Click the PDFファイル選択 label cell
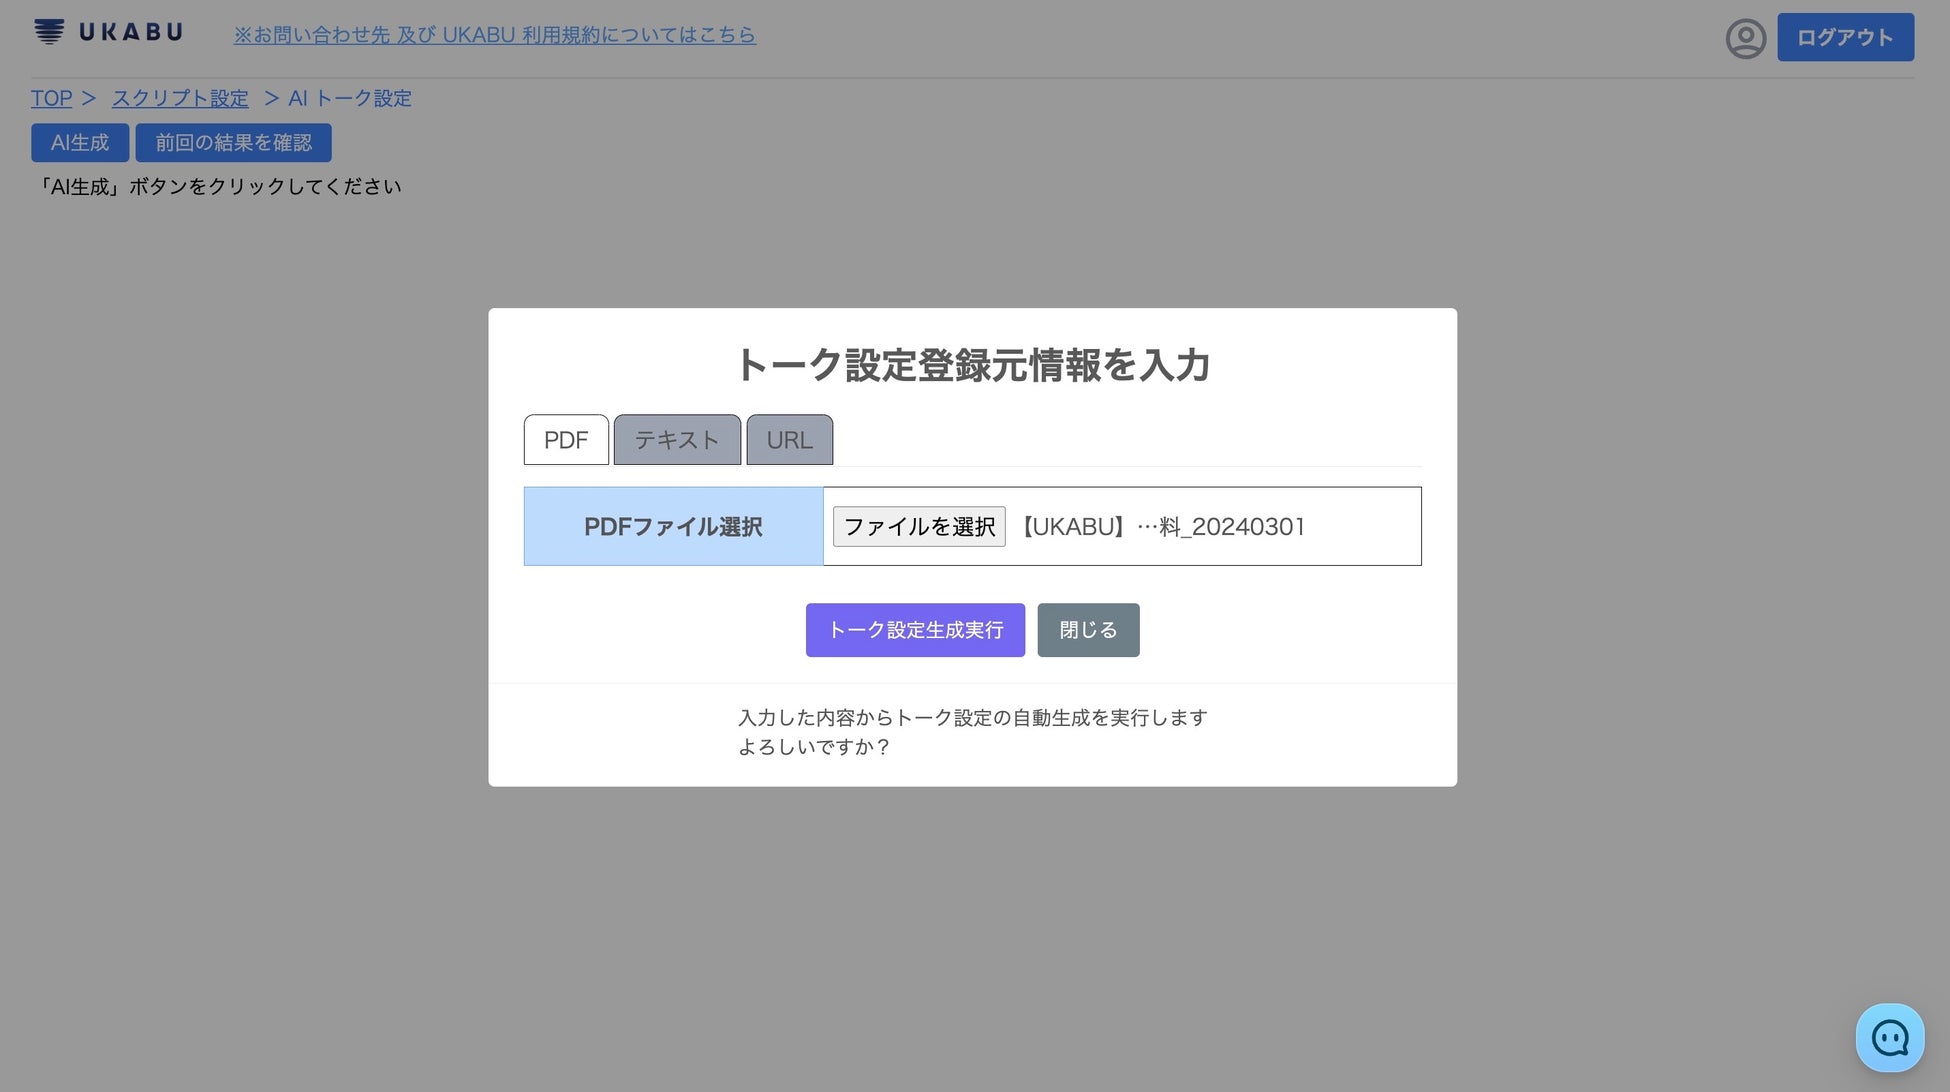 coord(673,527)
